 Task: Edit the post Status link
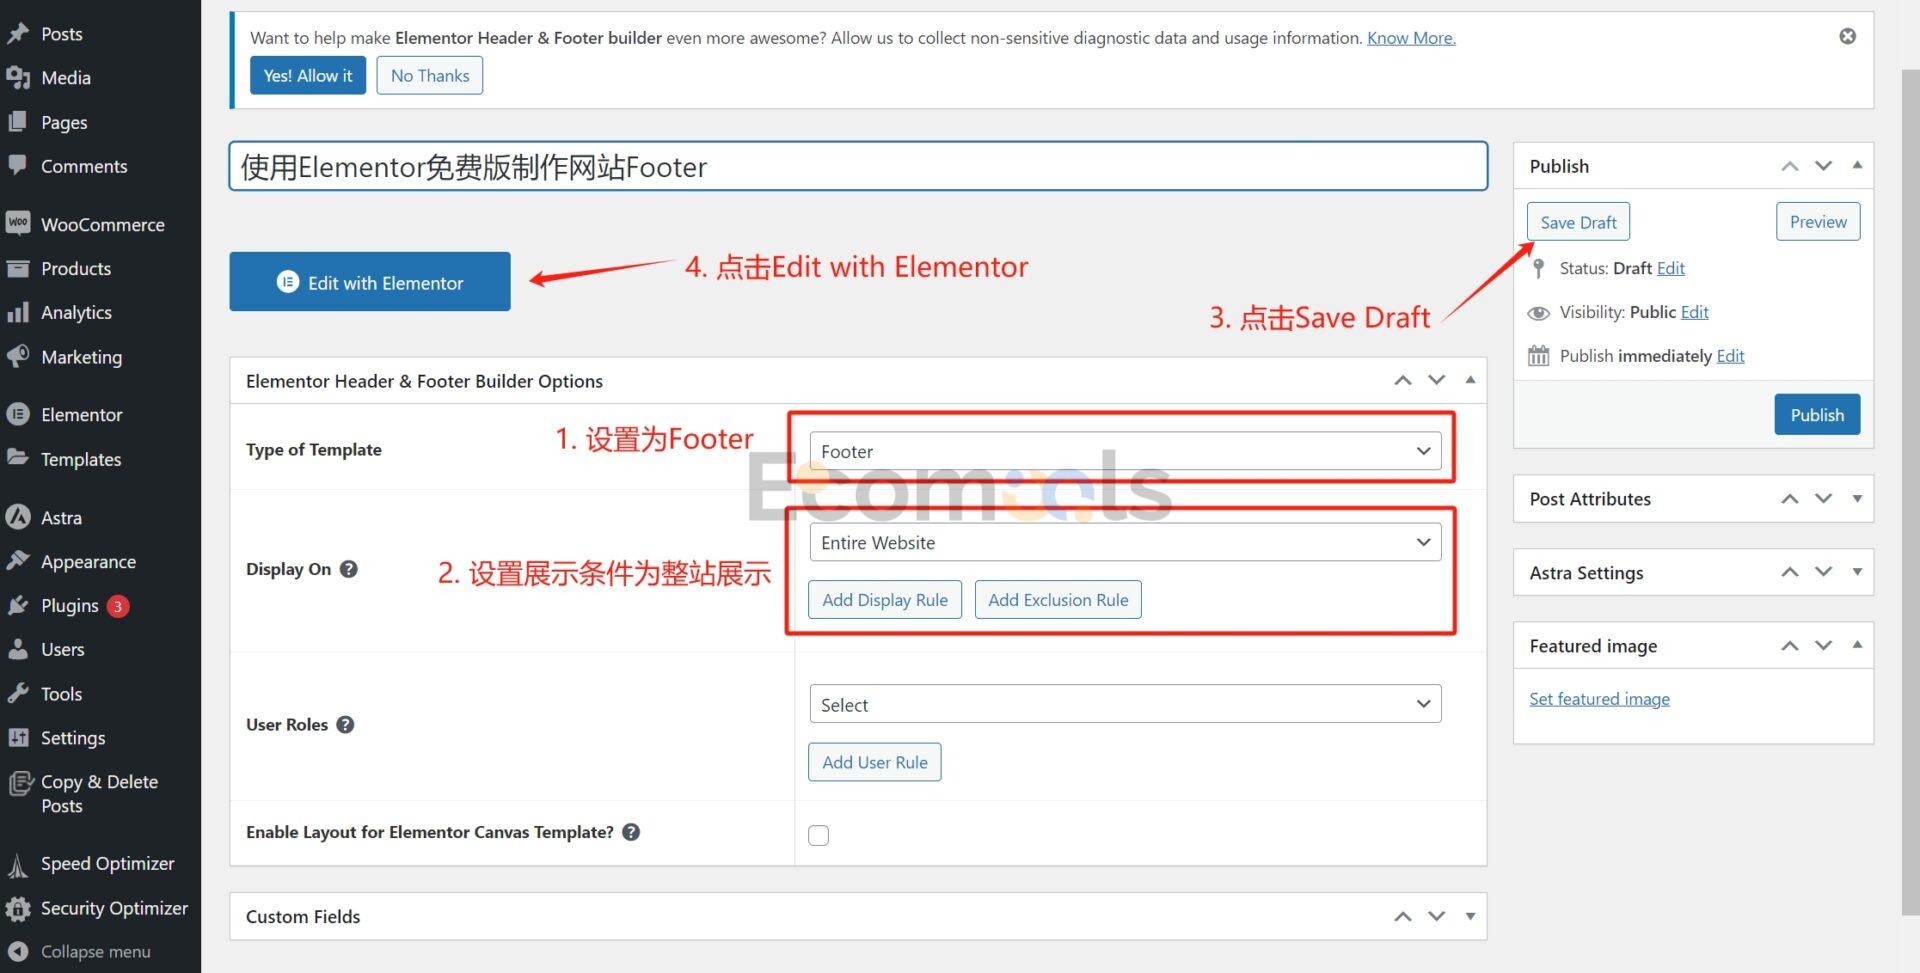coord(1671,268)
